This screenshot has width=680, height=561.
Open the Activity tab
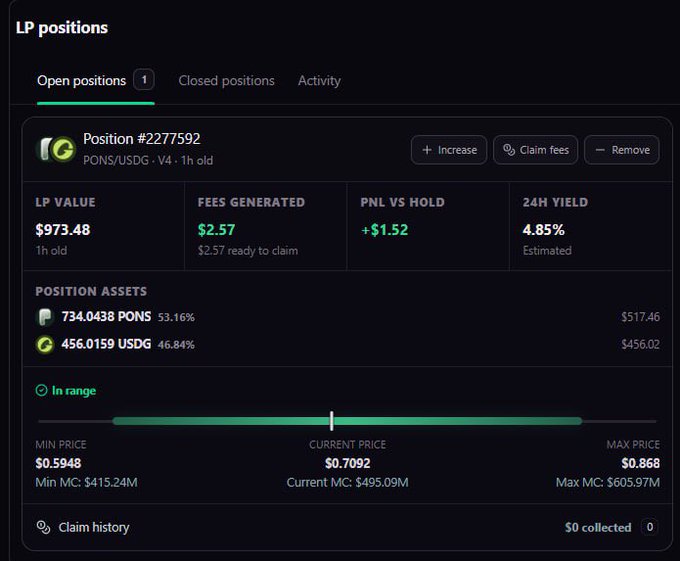click(319, 81)
